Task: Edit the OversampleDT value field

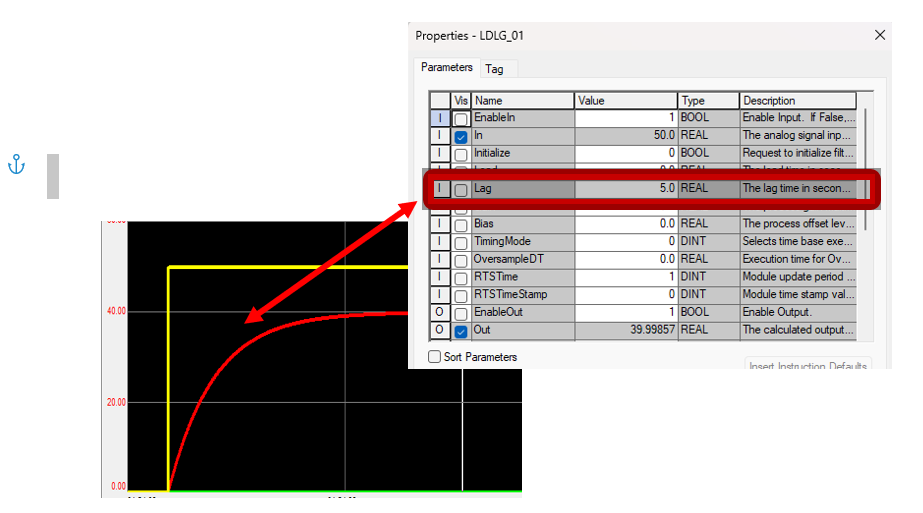Action: 626,259
